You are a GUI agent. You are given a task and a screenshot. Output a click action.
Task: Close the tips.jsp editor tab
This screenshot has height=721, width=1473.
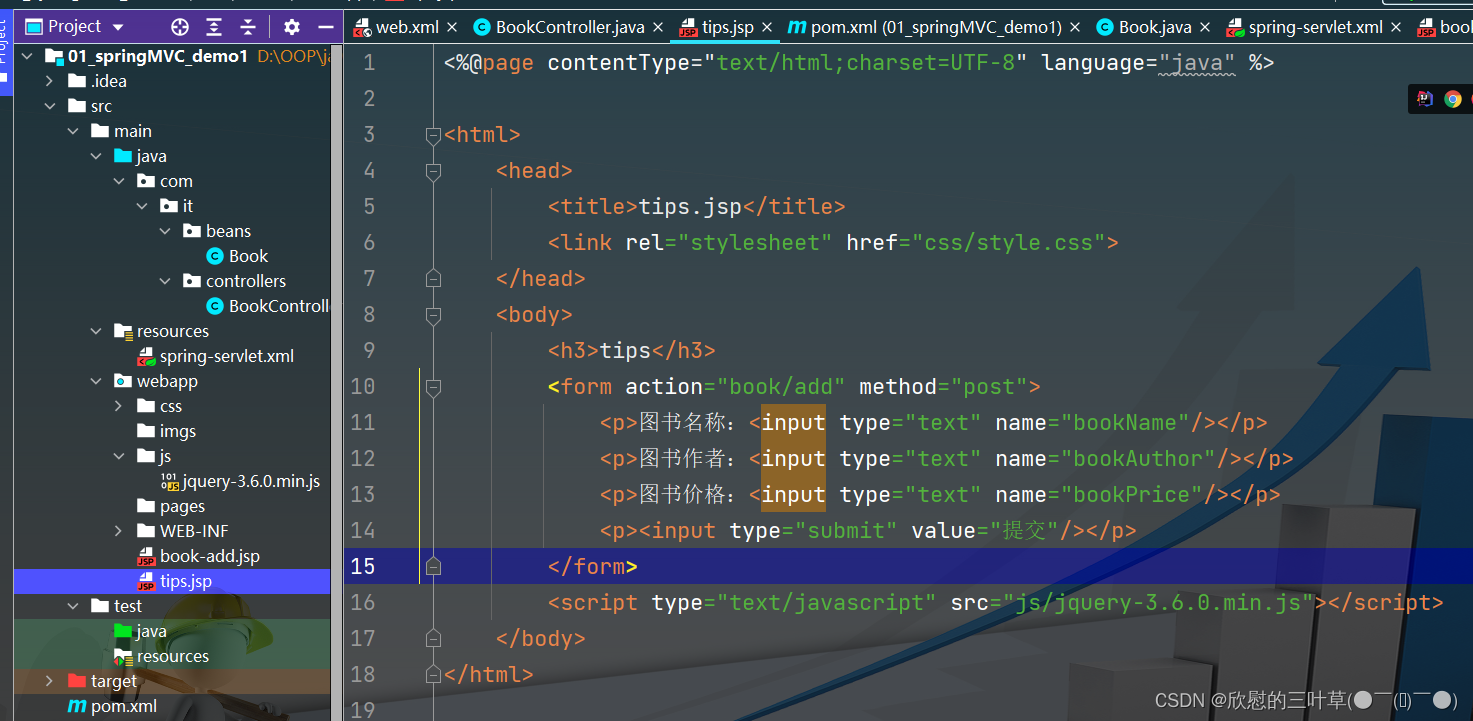tap(767, 28)
